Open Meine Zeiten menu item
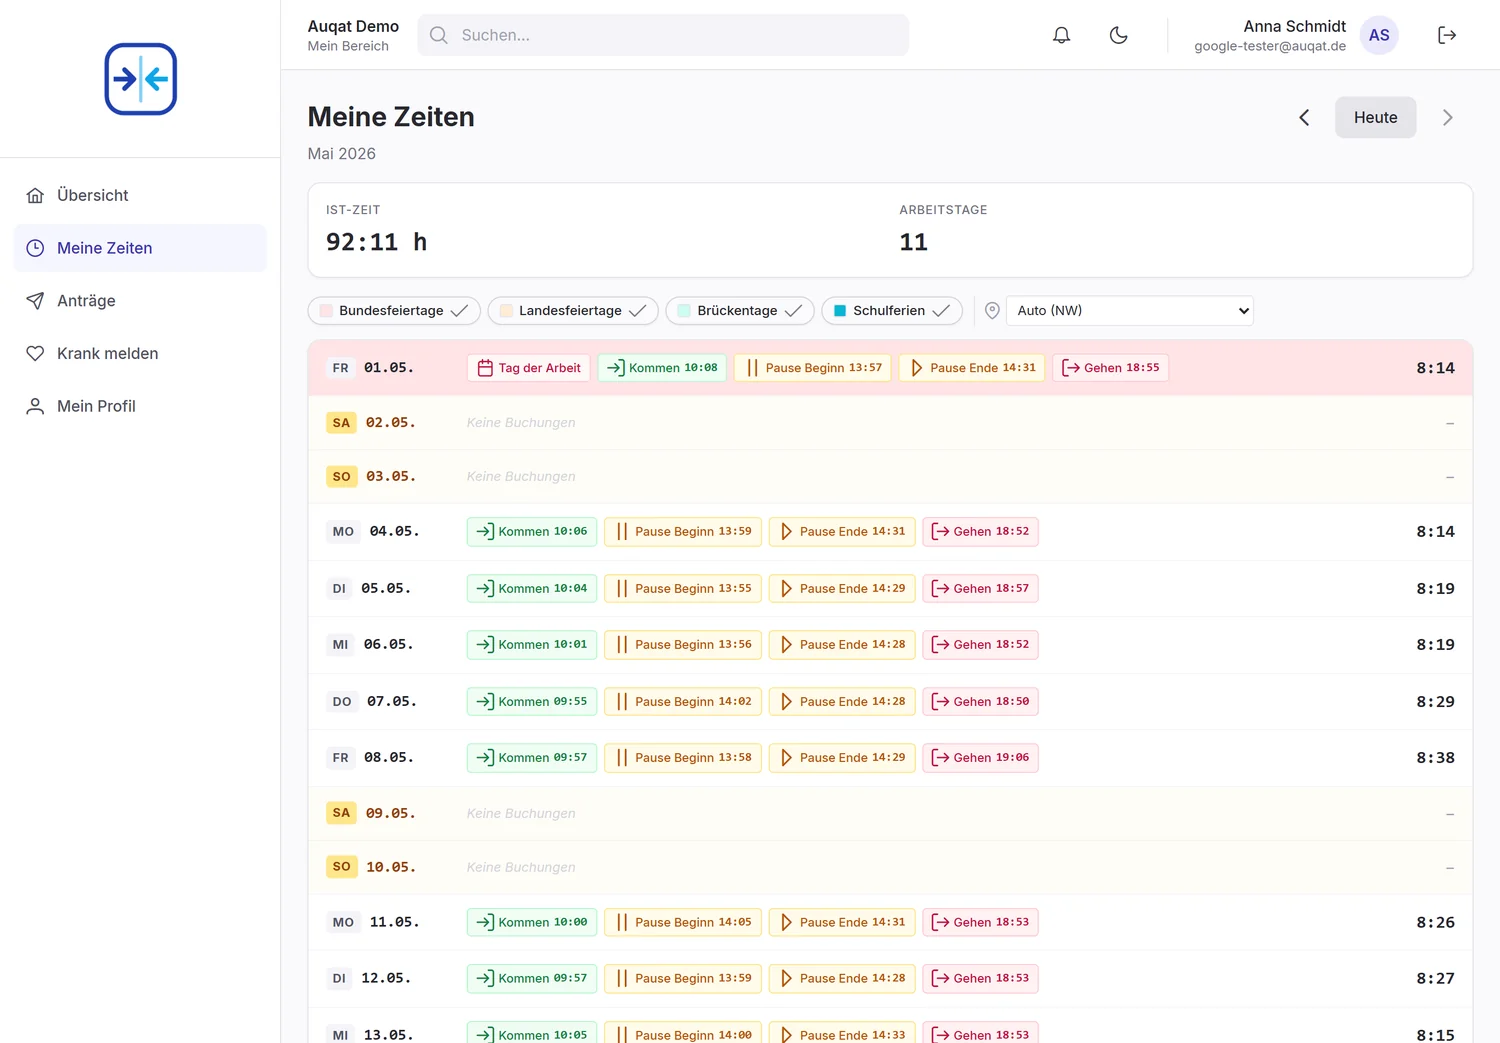 point(140,248)
